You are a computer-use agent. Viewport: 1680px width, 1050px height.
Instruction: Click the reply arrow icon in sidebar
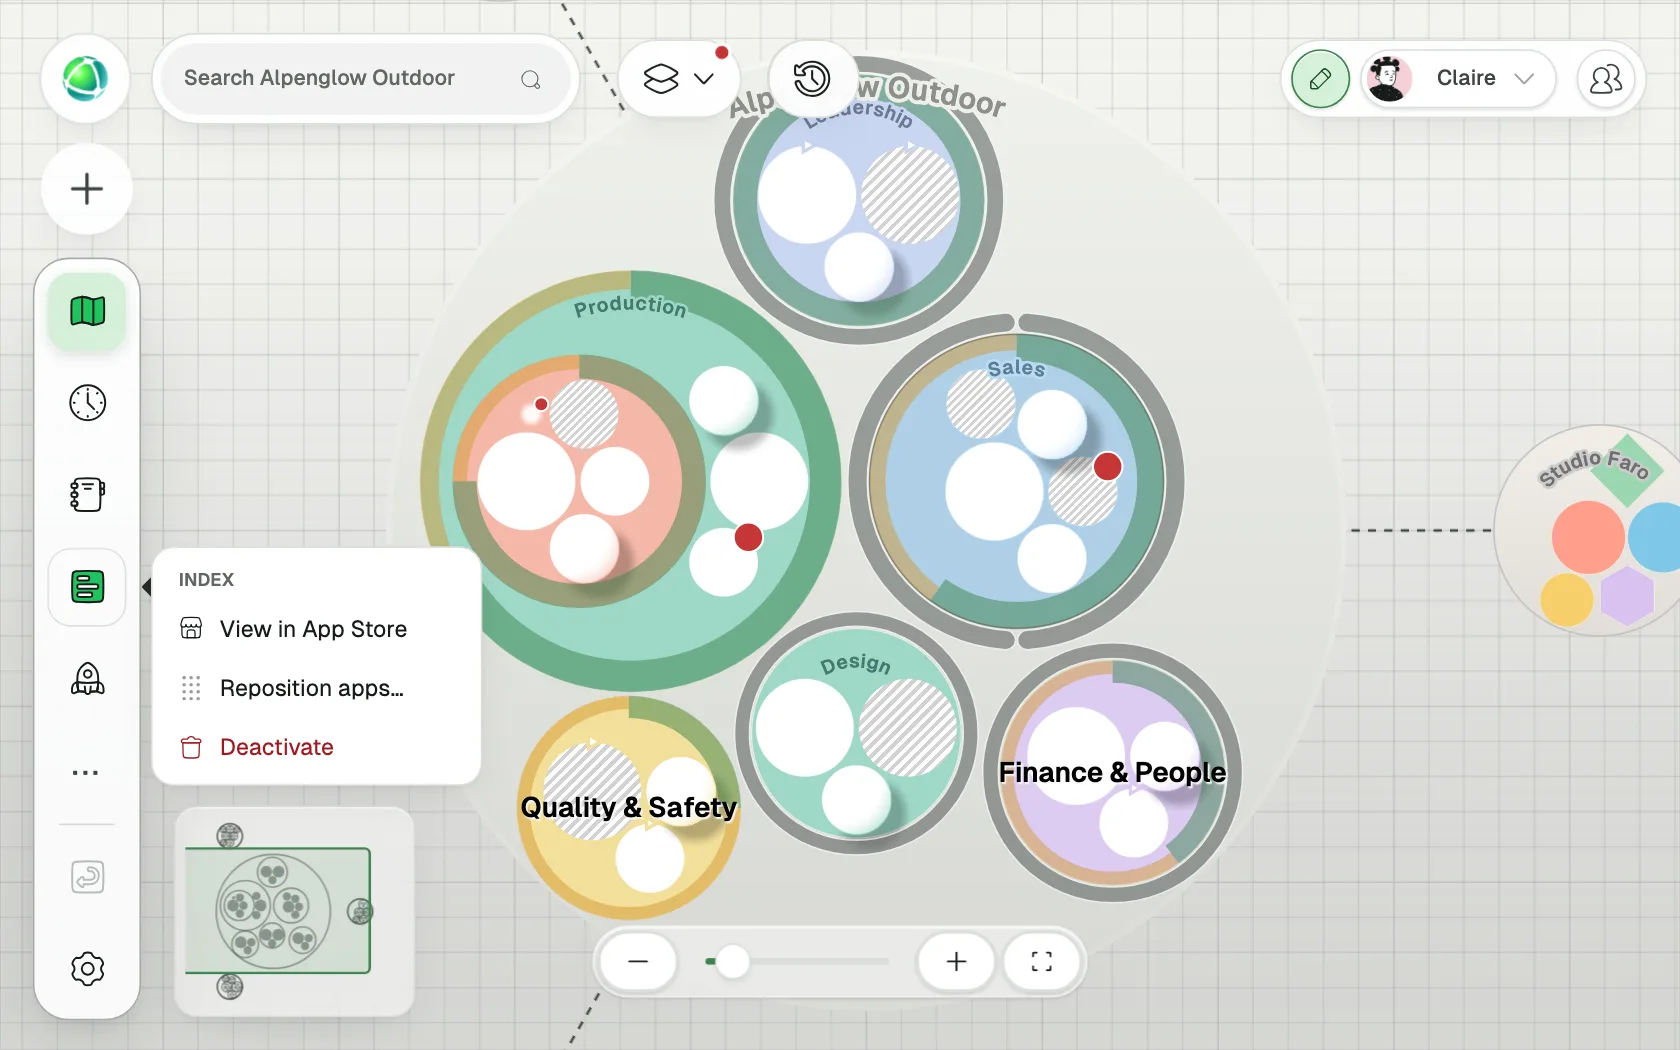(x=88, y=877)
